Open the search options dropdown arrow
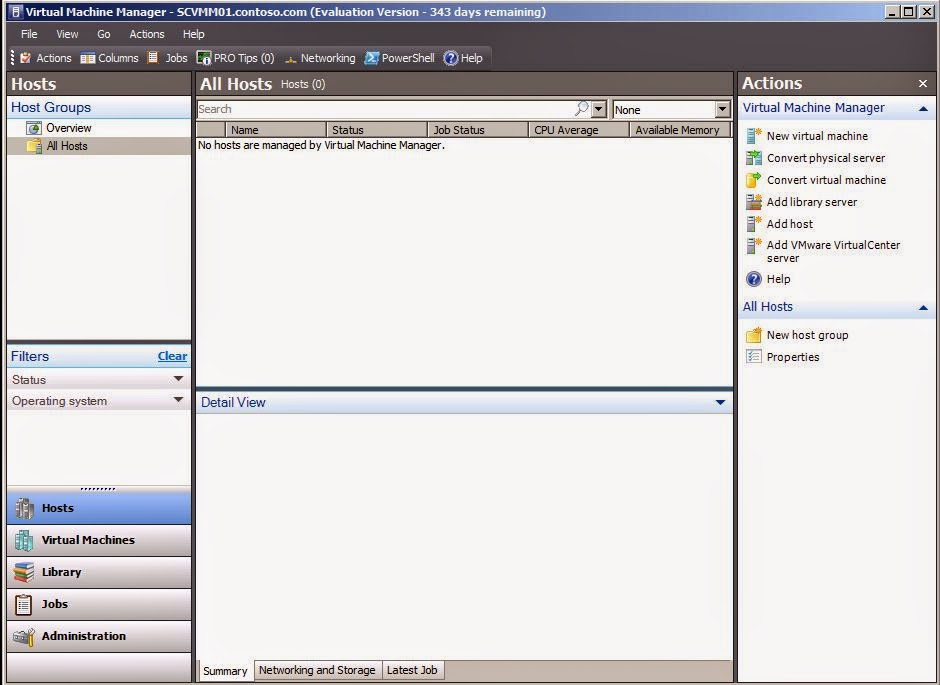Image resolution: width=940 pixels, height=685 pixels. [x=598, y=109]
